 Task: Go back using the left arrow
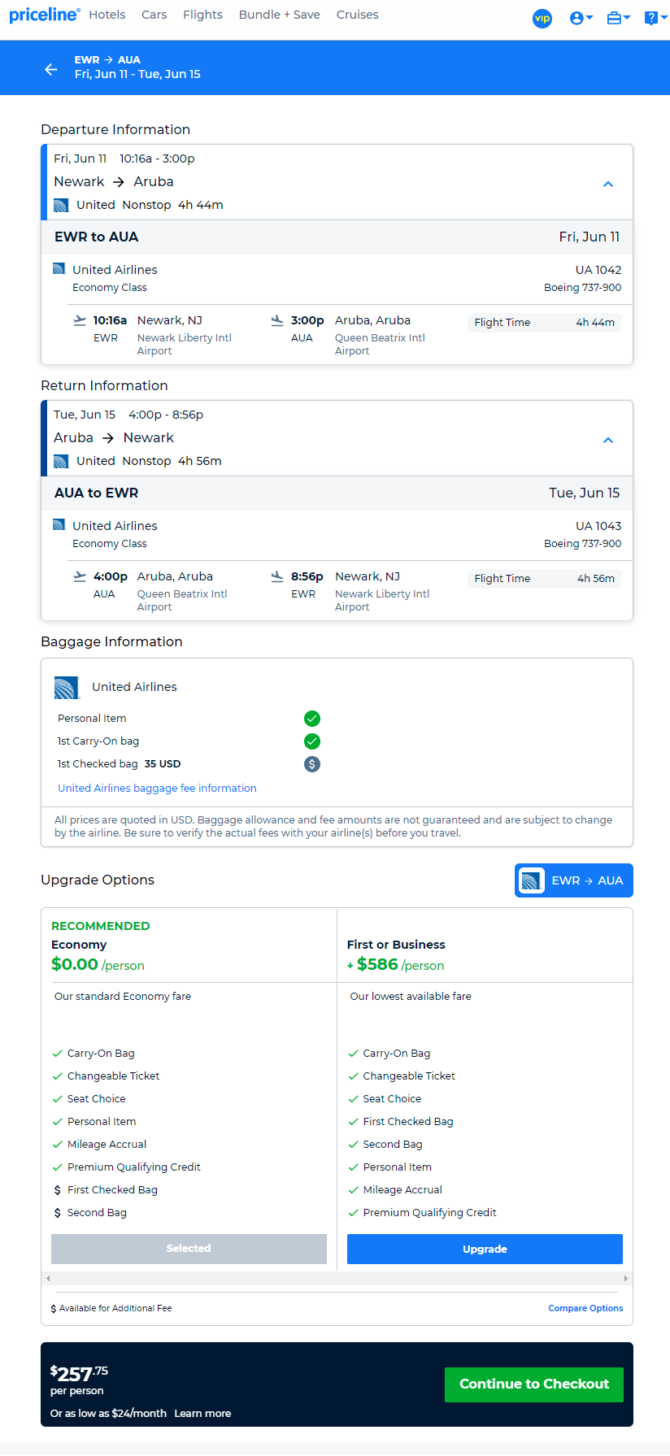(51, 69)
